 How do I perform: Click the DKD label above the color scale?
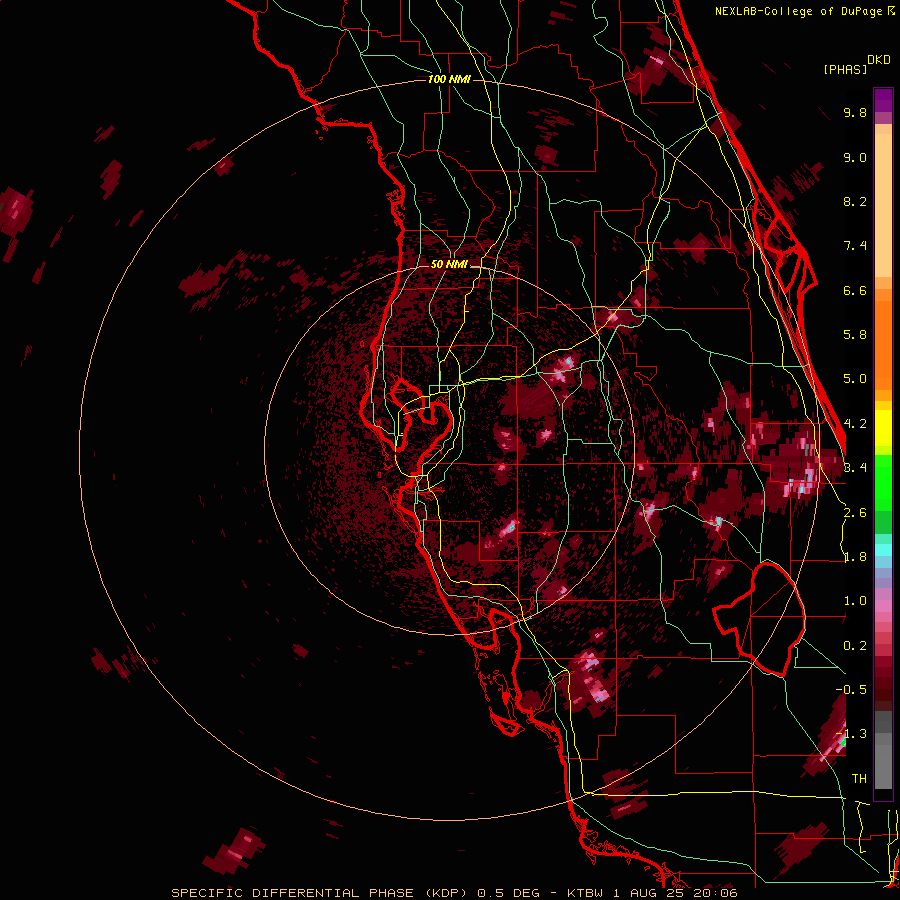[x=879, y=60]
